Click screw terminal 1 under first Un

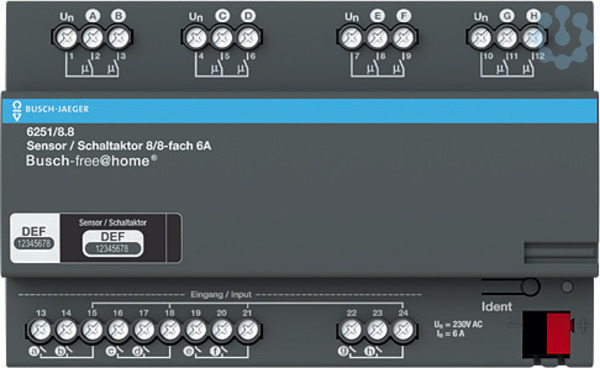coord(67,38)
